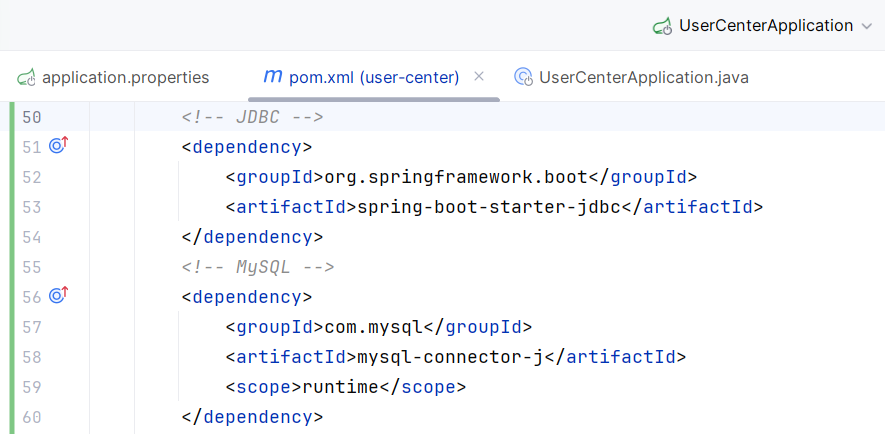Click the chevron next to UserCenterApplication
This screenshot has width=885, height=434.
pyautogui.click(x=866, y=26)
